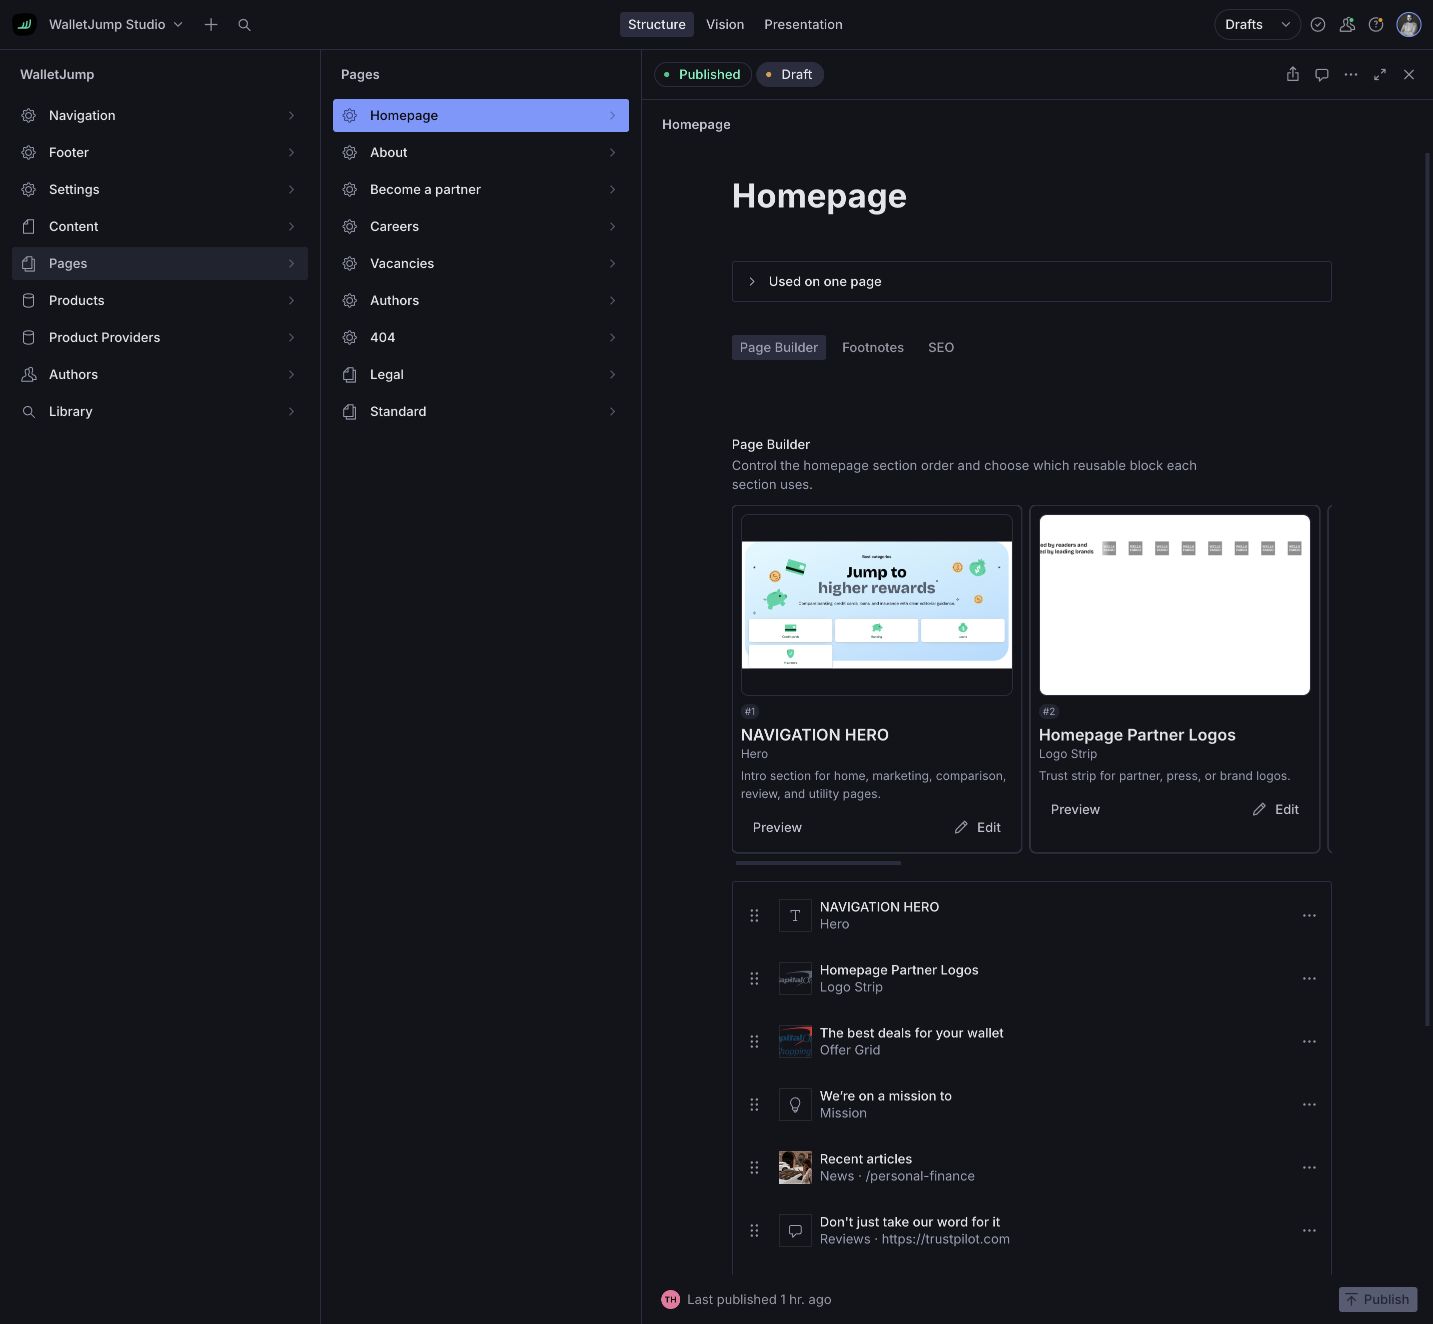
Task: Click the Publish button
Action: pos(1378,1299)
